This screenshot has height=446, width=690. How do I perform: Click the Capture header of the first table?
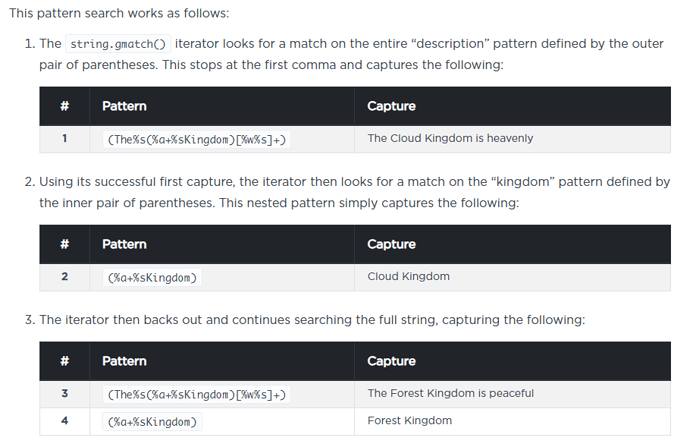tap(391, 106)
